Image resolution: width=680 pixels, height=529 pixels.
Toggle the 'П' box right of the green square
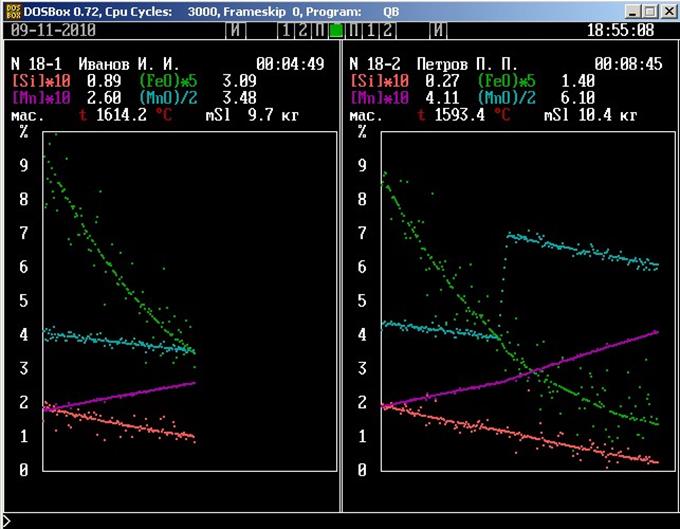tap(352, 30)
